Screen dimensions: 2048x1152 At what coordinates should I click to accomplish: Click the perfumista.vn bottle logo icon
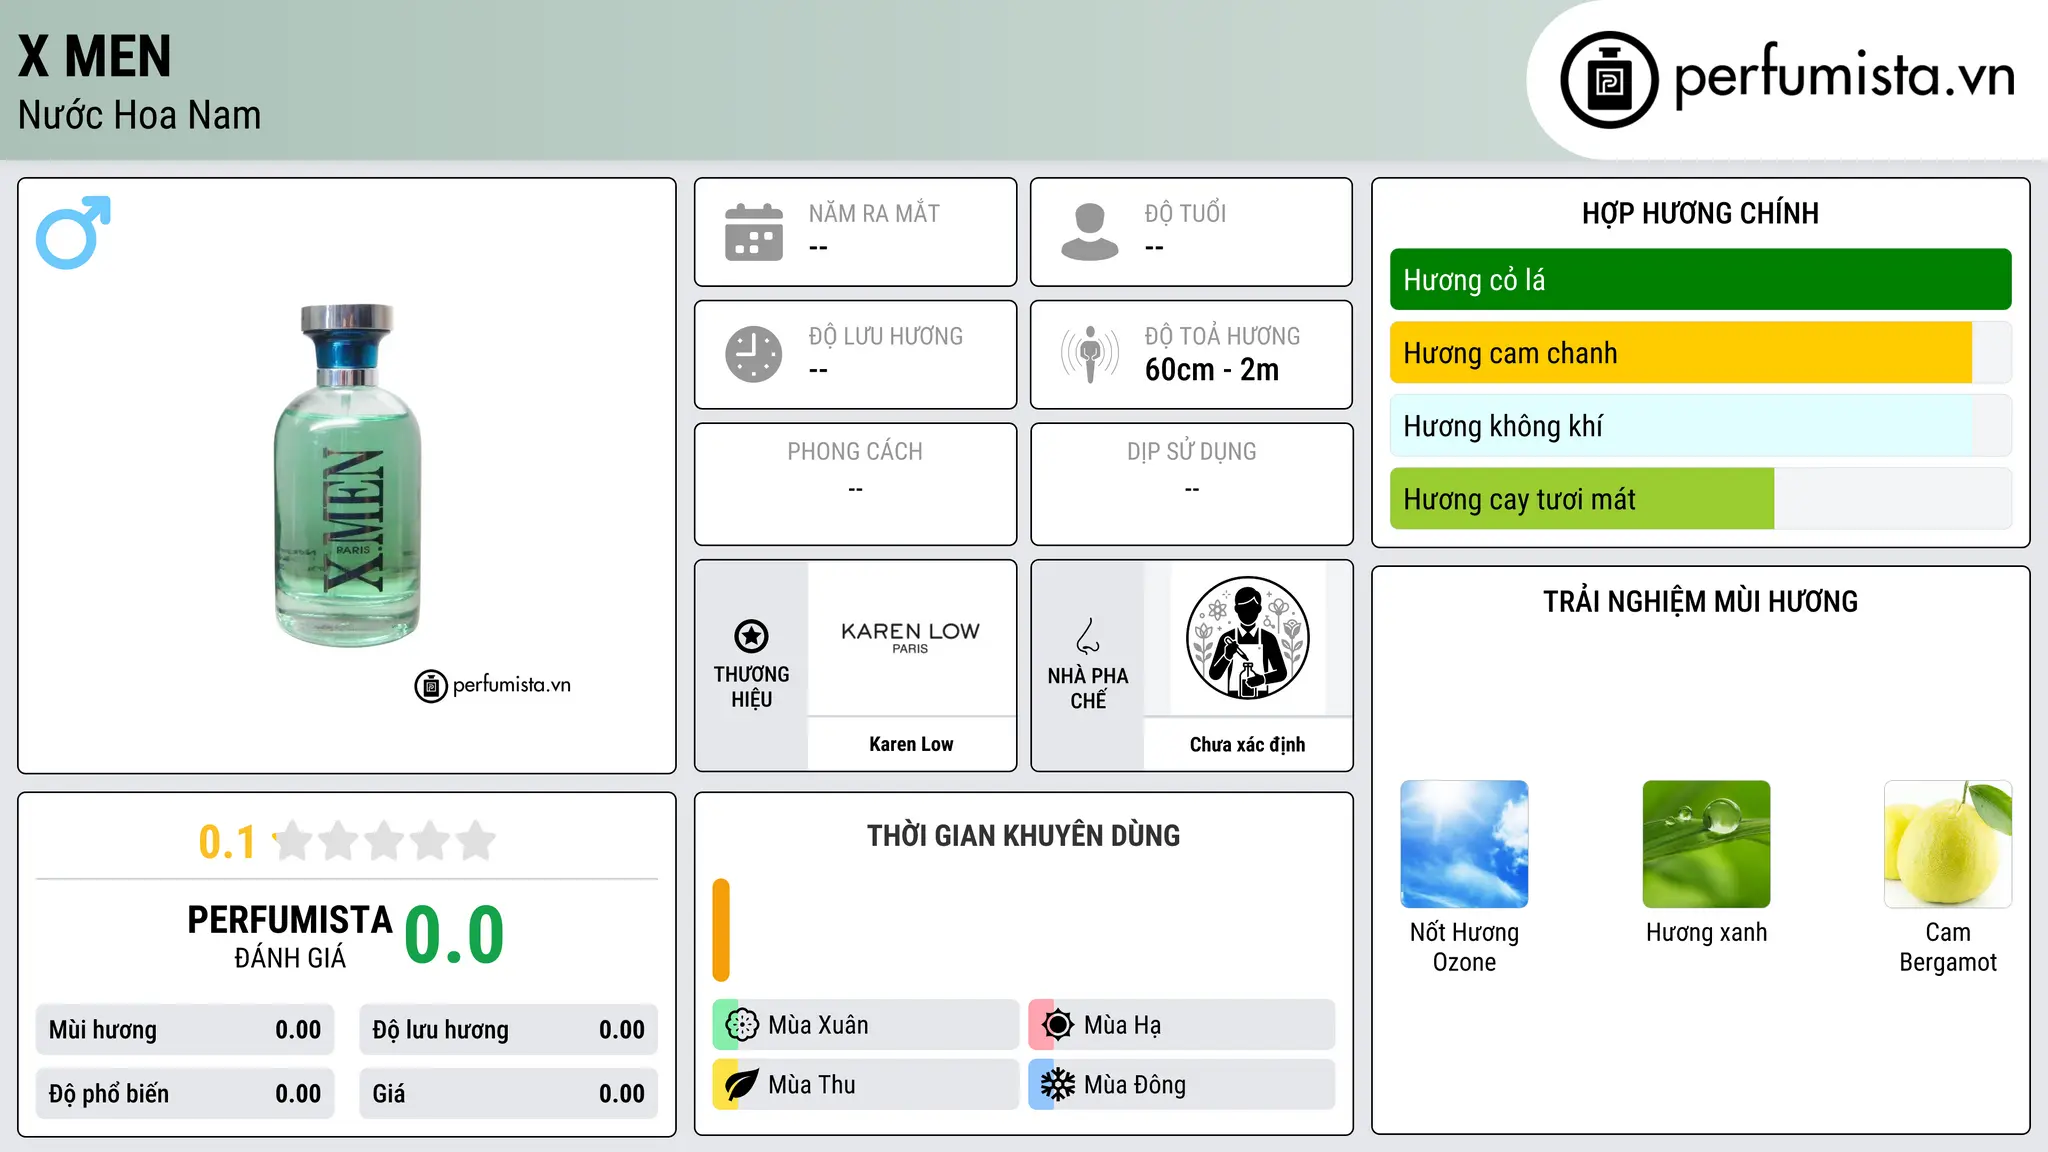click(x=1609, y=80)
